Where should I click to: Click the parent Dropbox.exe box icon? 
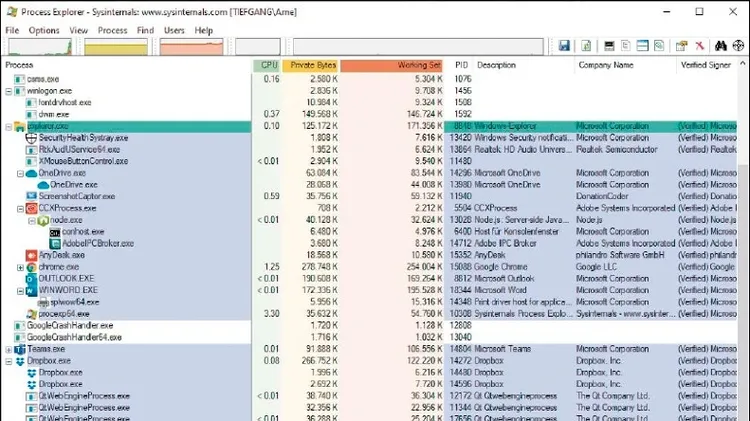click(20, 361)
